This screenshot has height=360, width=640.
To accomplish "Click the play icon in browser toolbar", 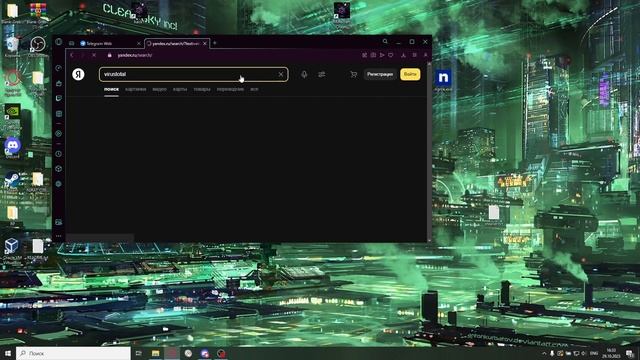I will tap(382, 55).
